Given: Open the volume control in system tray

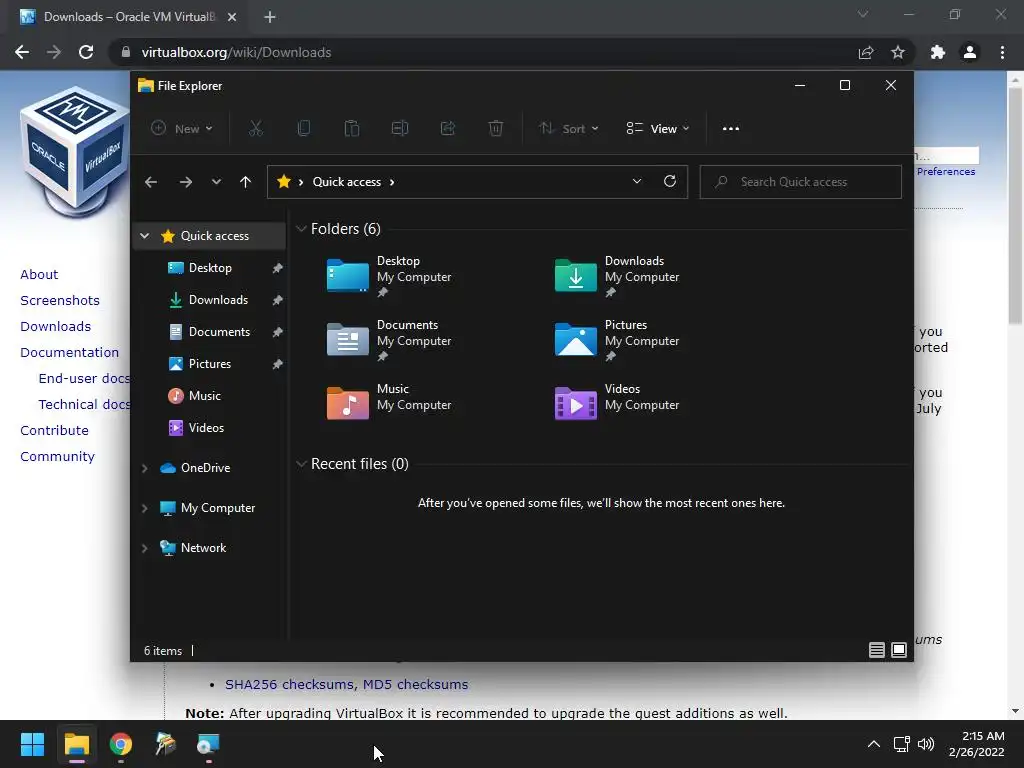Looking at the screenshot, I should tap(925, 744).
